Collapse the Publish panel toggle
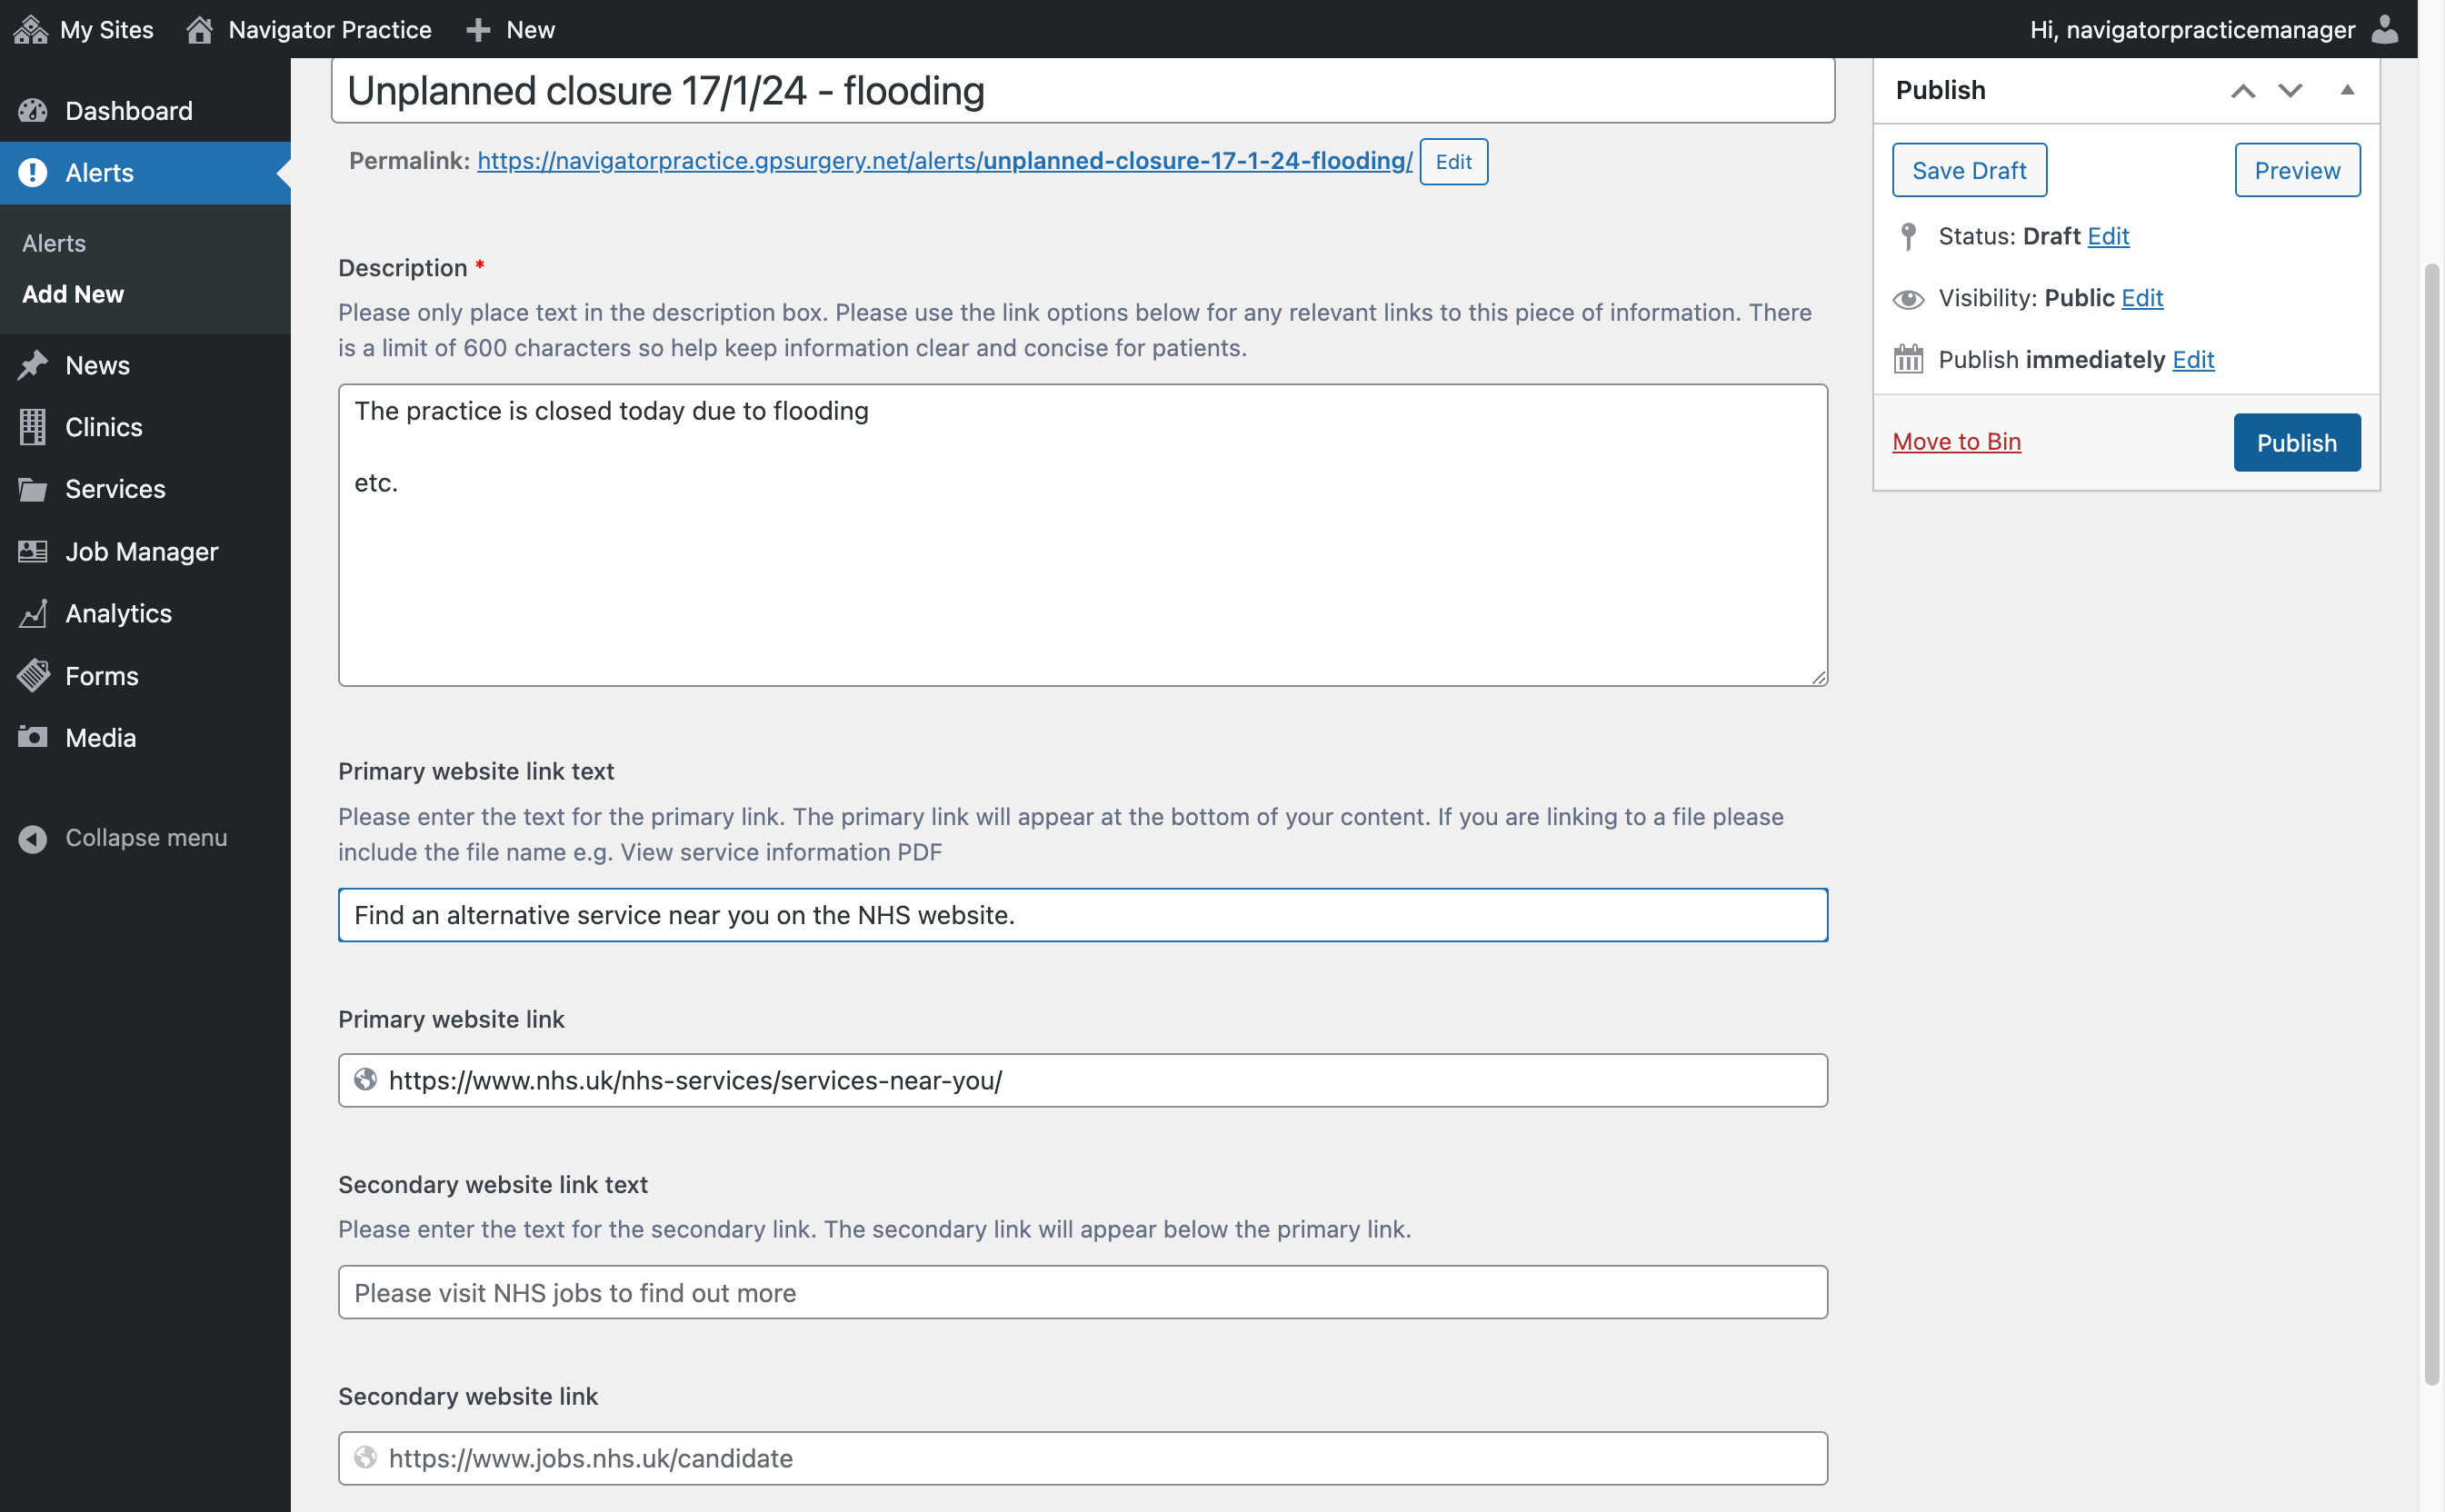 click(x=2347, y=90)
